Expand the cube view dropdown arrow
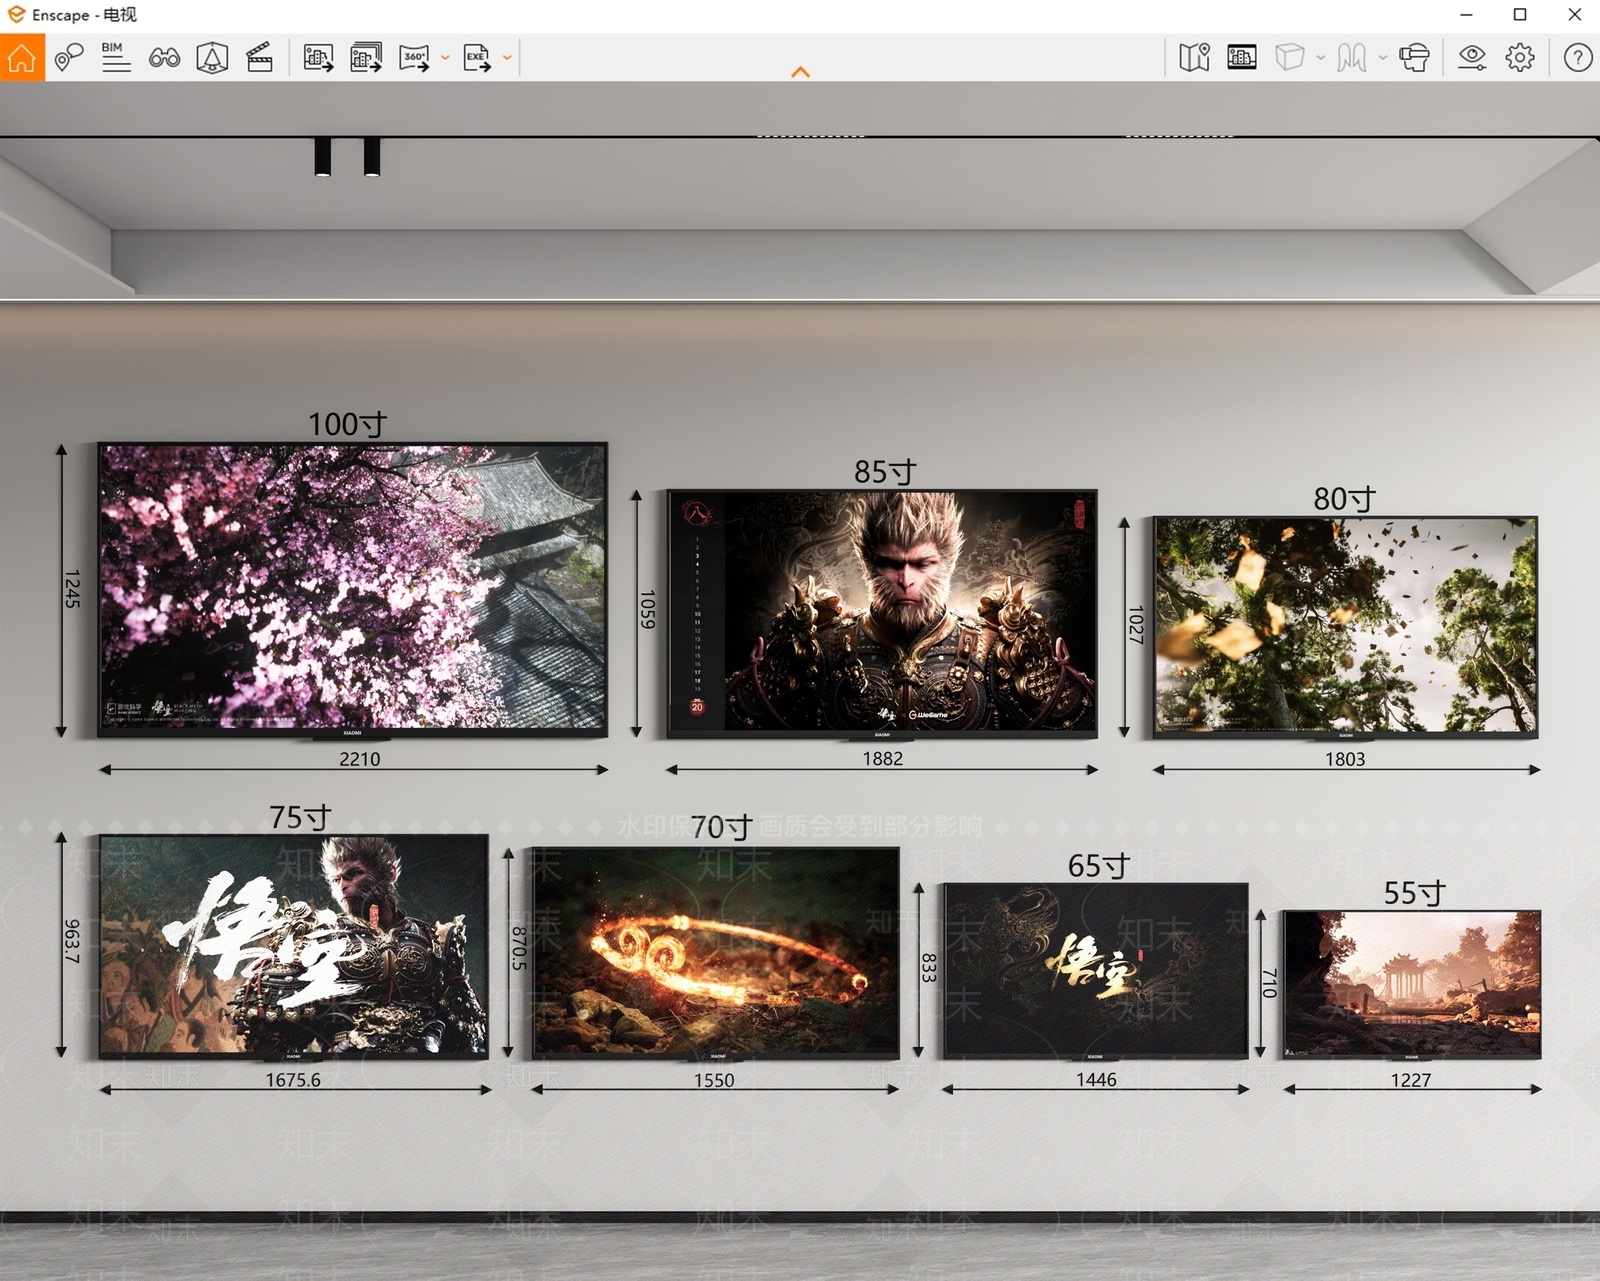The image size is (1600, 1281). click(1321, 58)
